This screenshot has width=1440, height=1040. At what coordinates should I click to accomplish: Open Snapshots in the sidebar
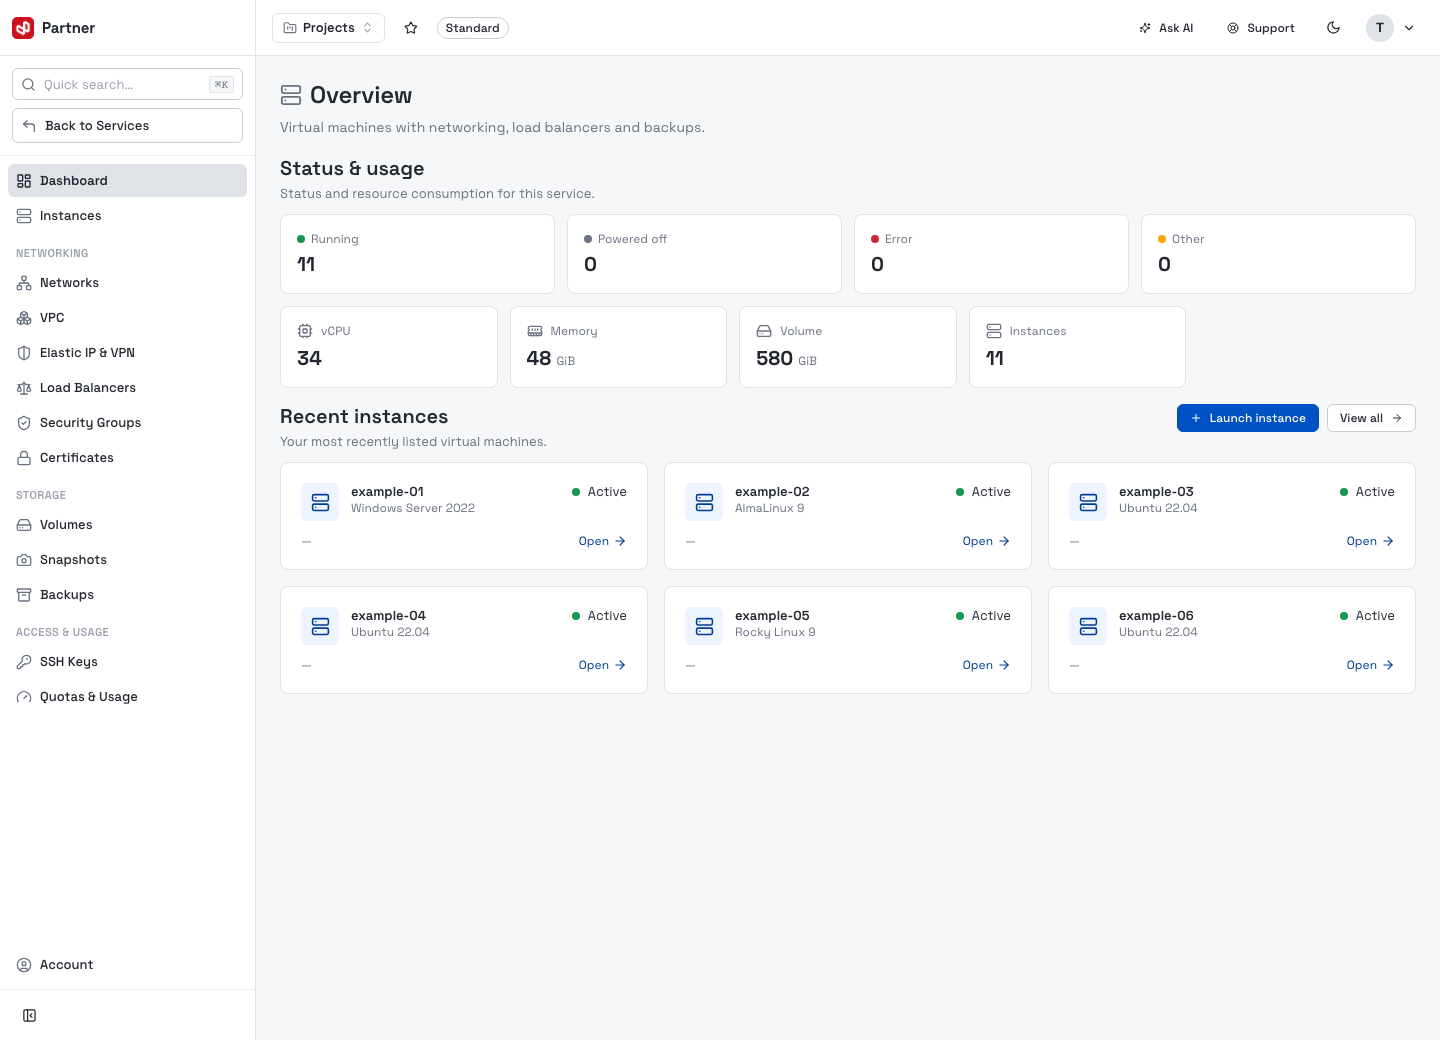(x=127, y=560)
